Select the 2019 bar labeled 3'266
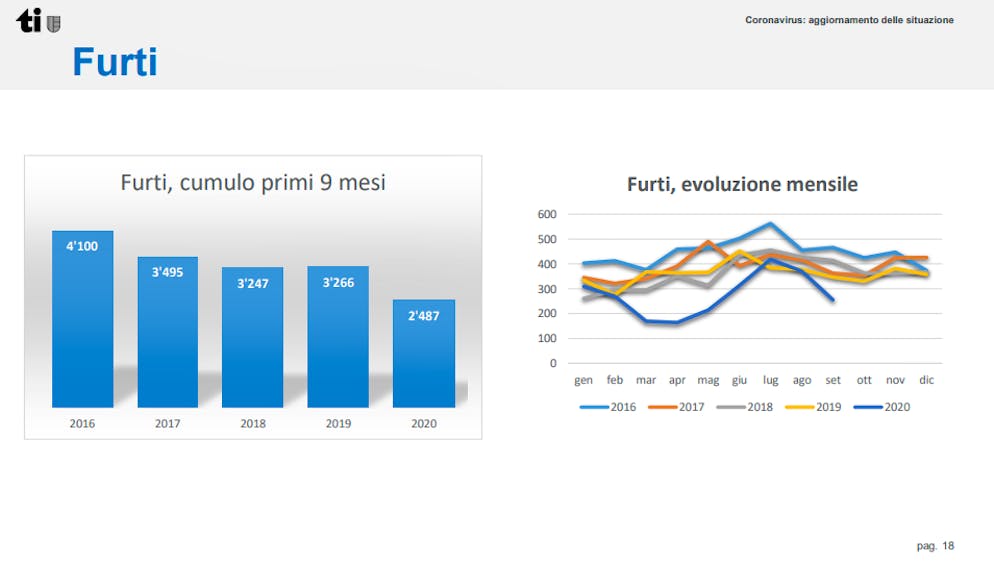The width and height of the screenshot is (994, 563). click(x=338, y=336)
